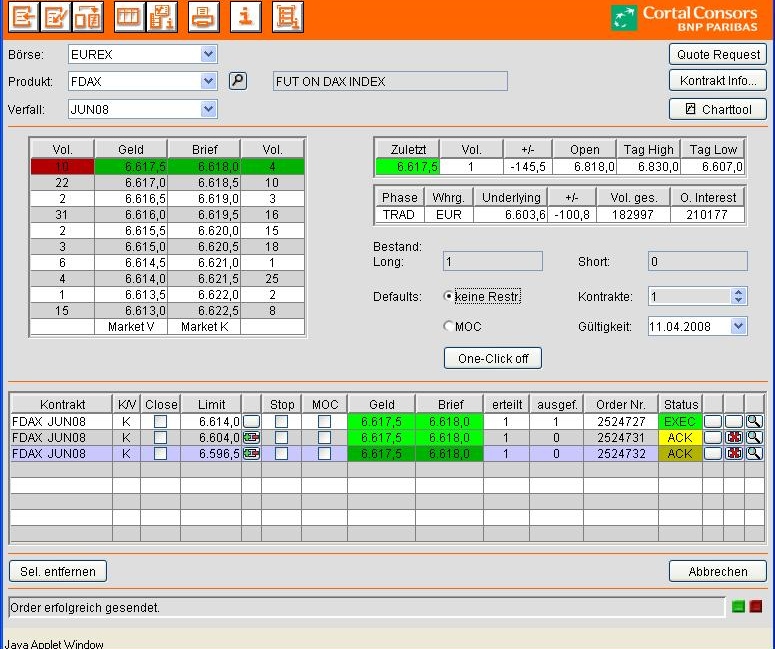Screen dimensions: 775x649
Task: Click the Quote Request button
Action: coord(718,54)
